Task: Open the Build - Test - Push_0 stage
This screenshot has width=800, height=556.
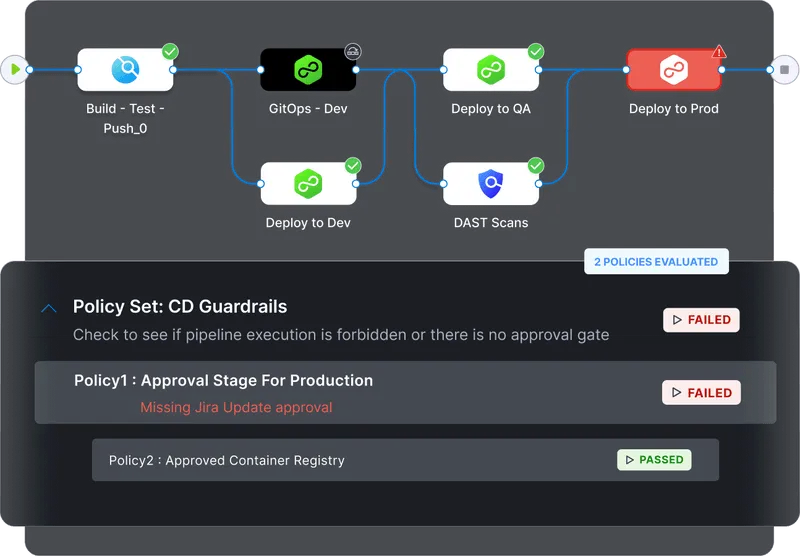Action: [x=125, y=70]
